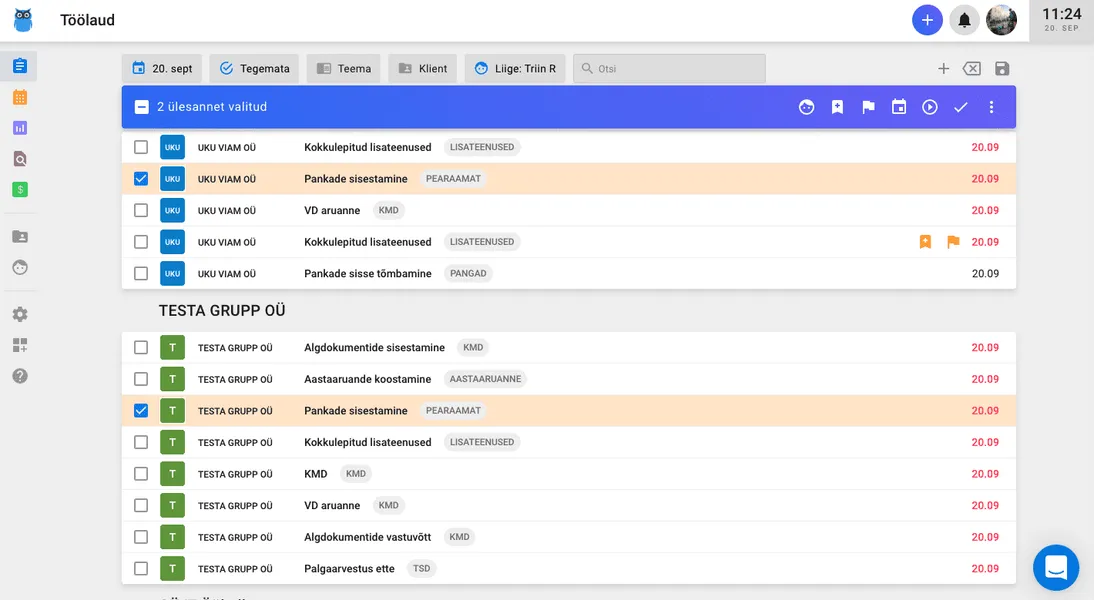This screenshot has width=1094, height=600.
Task: Open the Teema filter
Action: click(343, 69)
